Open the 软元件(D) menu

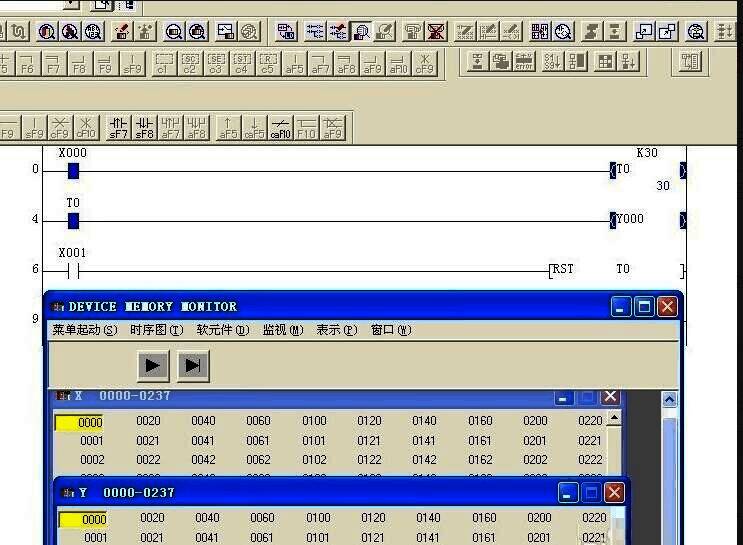(x=222, y=330)
